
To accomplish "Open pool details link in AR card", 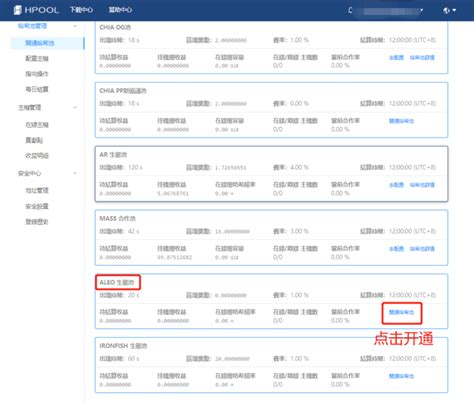I will pyautogui.click(x=422, y=185).
